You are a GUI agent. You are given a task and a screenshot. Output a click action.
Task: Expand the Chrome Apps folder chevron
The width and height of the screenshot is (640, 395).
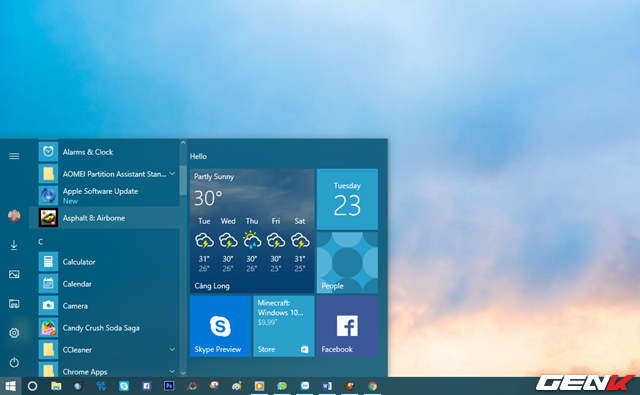click(172, 371)
